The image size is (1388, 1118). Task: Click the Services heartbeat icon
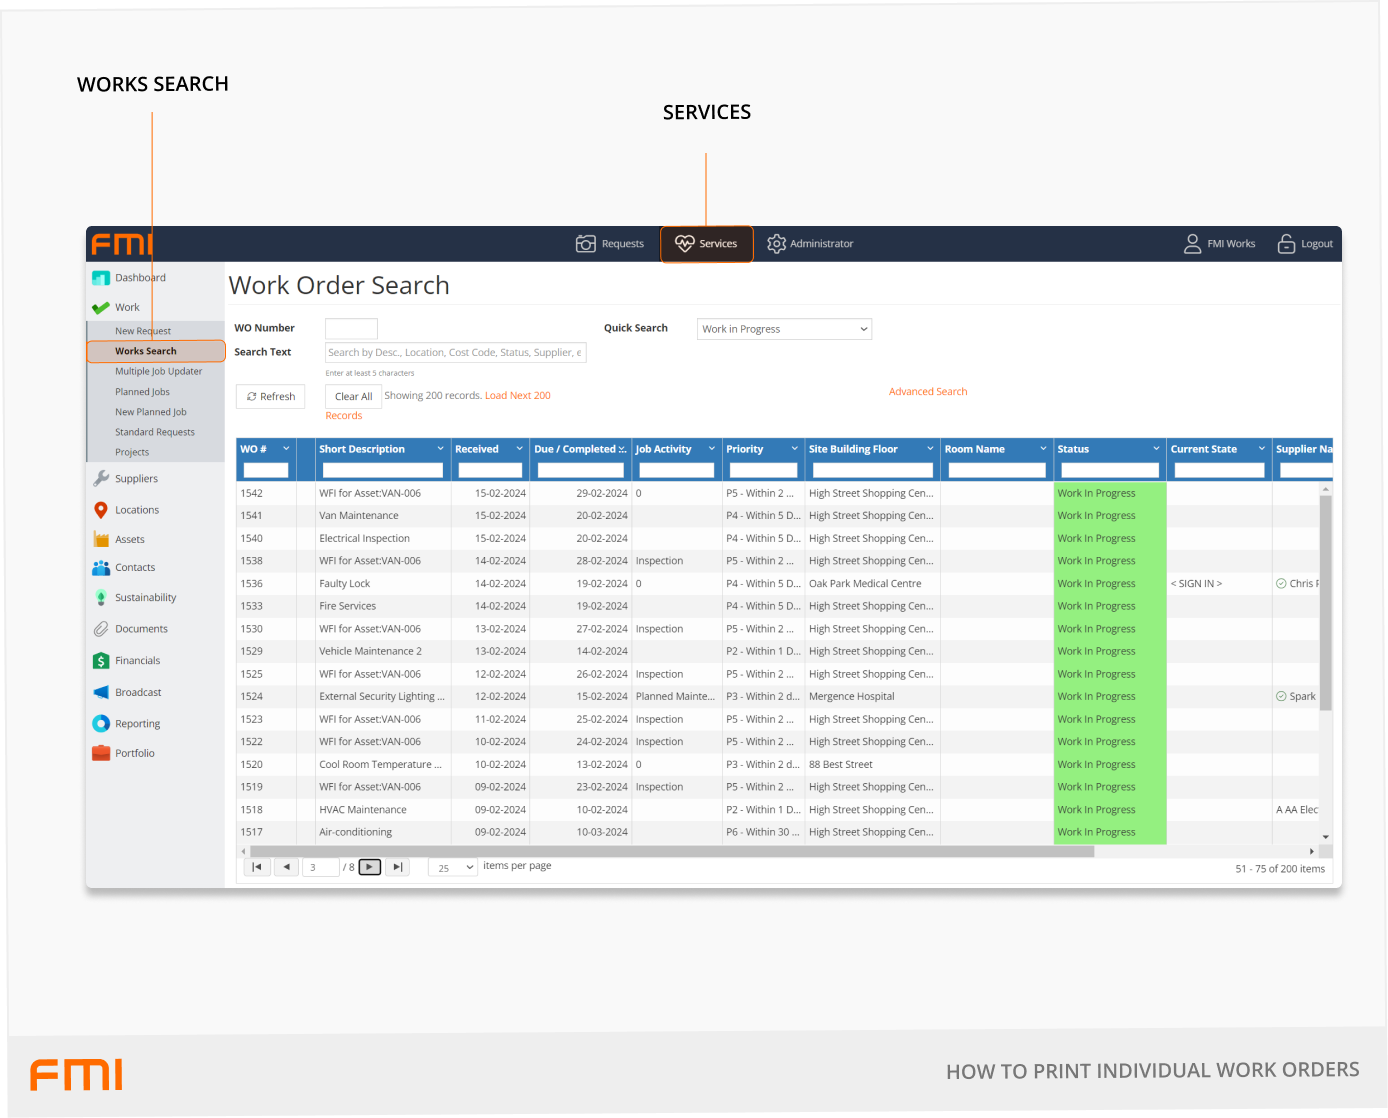click(685, 244)
